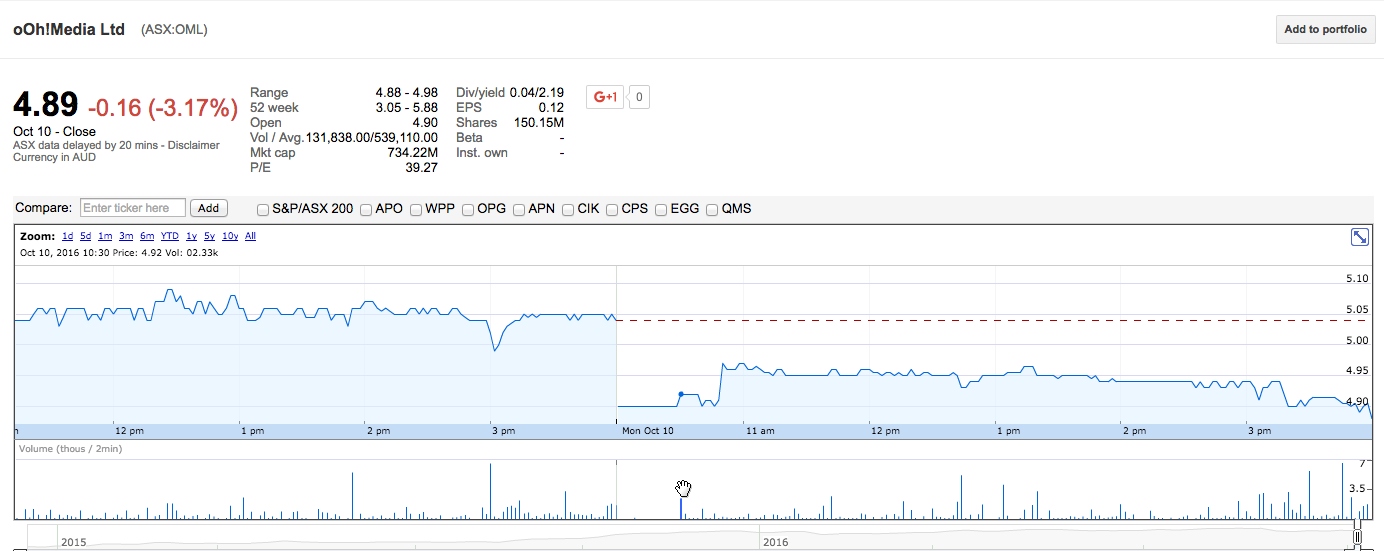
Task: Tick the S&P/ASX 200 comparison checkbox
Action: 263,210
